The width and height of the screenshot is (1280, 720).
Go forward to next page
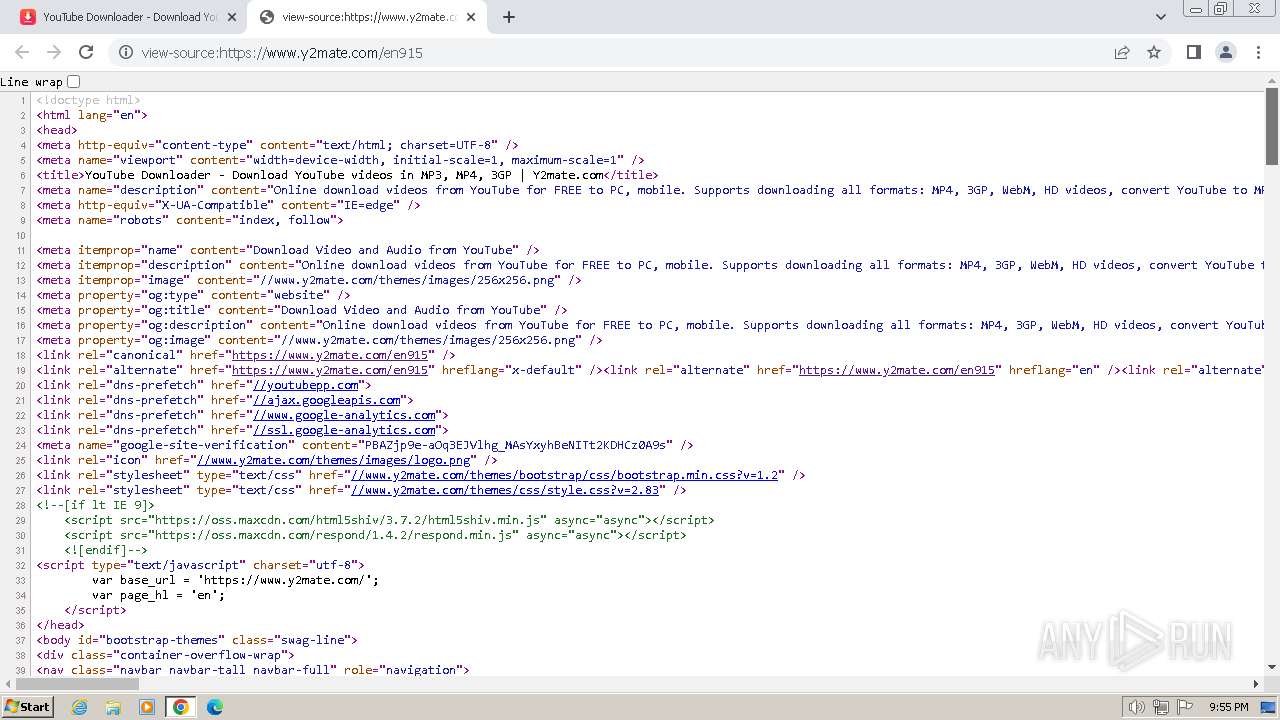click(54, 52)
